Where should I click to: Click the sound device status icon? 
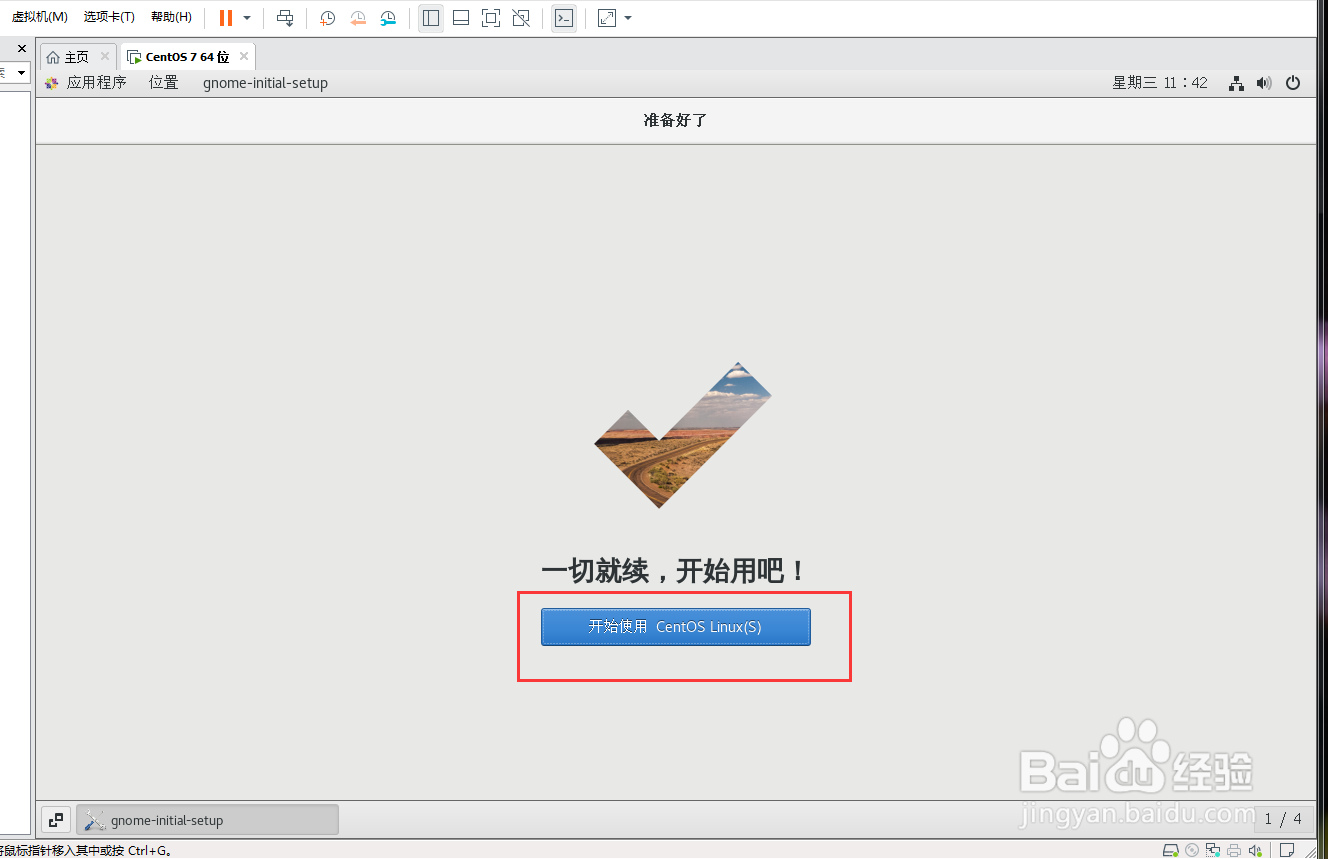pyautogui.click(x=1256, y=849)
